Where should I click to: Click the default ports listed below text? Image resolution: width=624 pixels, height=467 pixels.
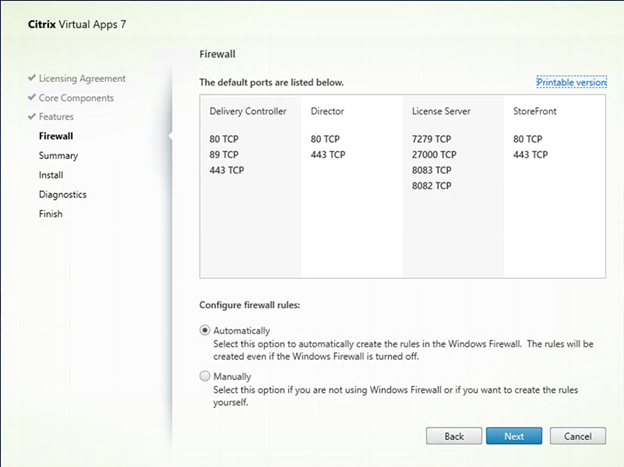point(271,83)
